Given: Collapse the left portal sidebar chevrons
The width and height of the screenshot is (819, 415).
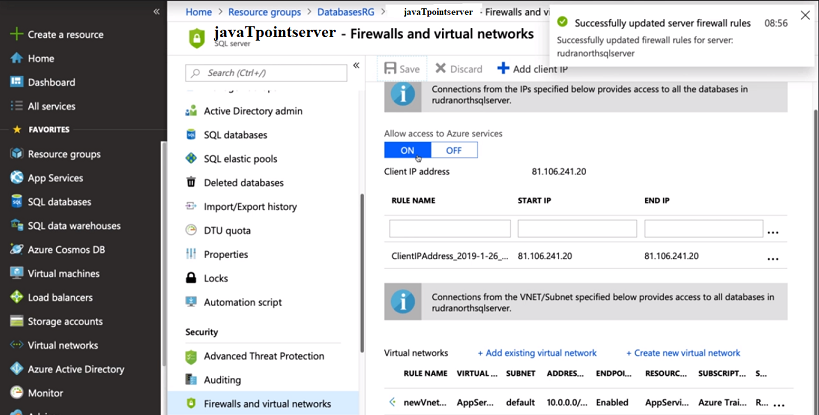Looking at the screenshot, I should (156, 11).
